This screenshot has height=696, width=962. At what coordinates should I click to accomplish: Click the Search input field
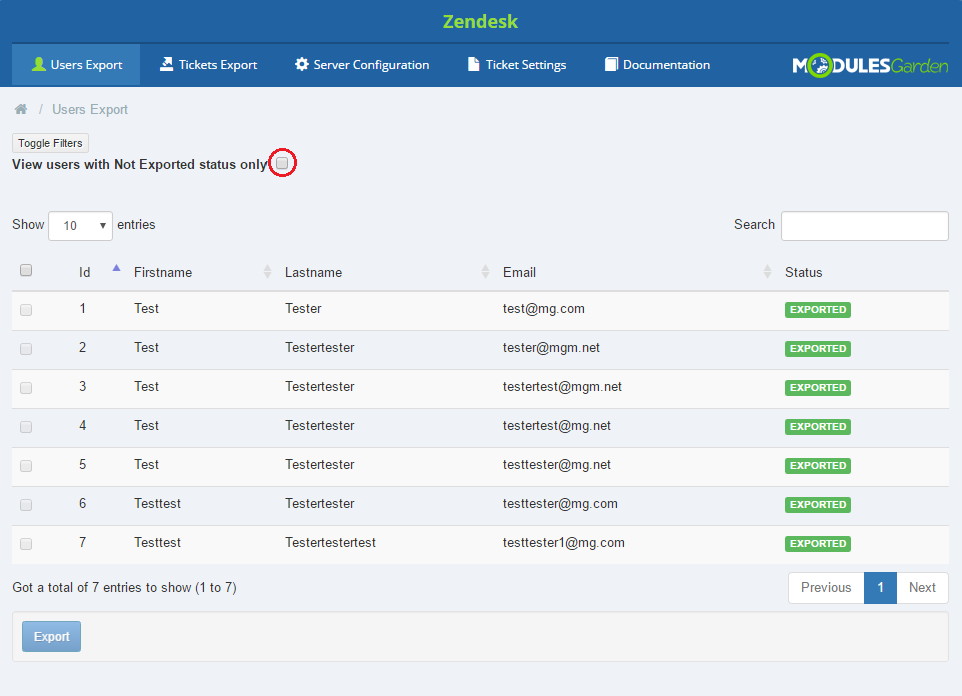pyautogui.click(x=864, y=225)
